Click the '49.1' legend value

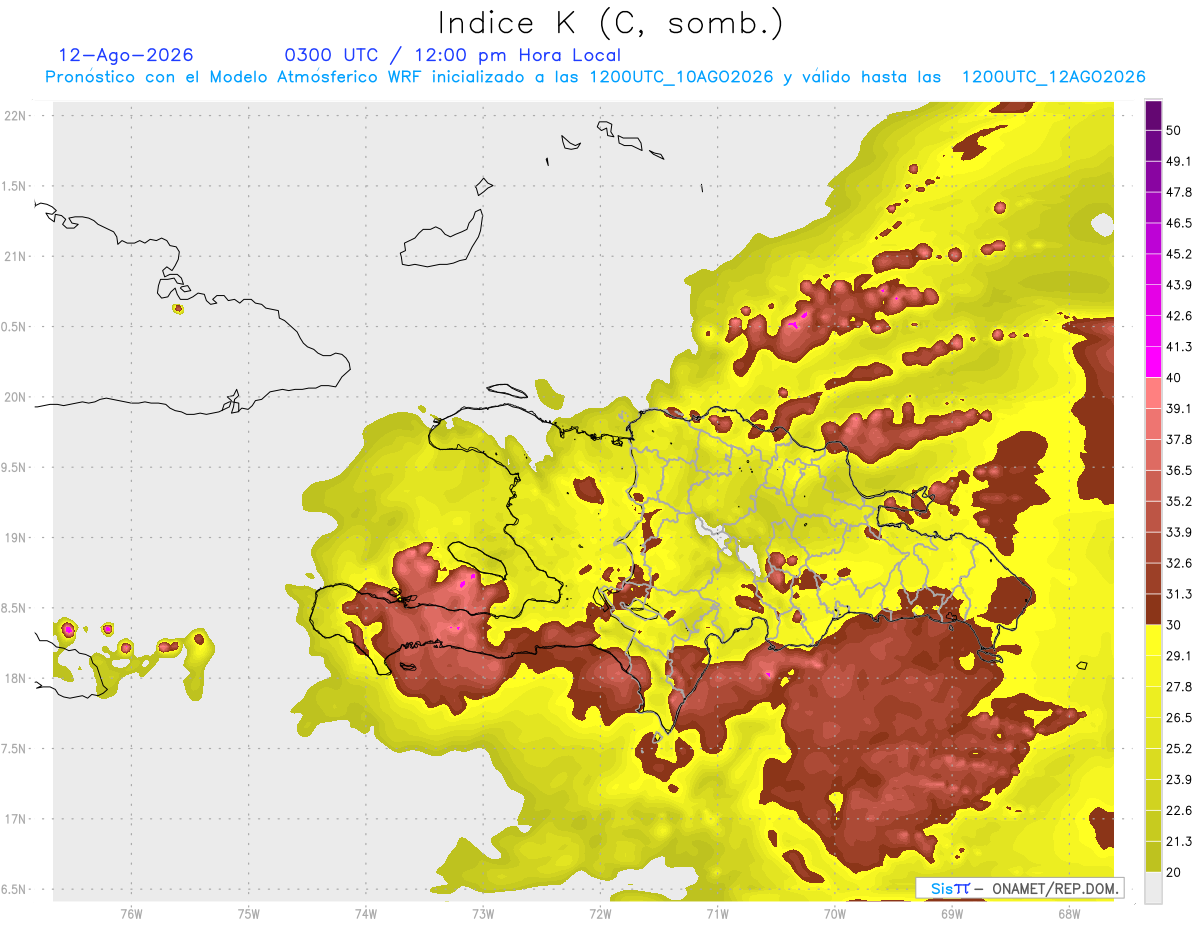point(1180,162)
